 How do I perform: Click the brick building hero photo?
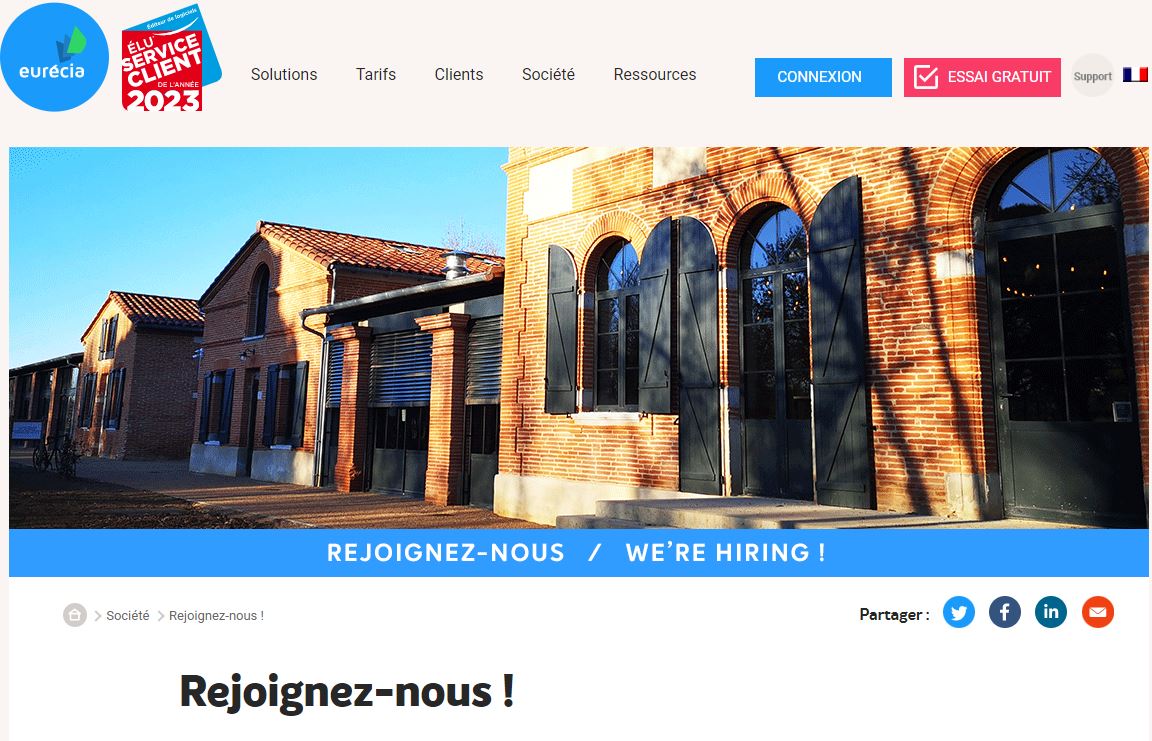(579, 338)
